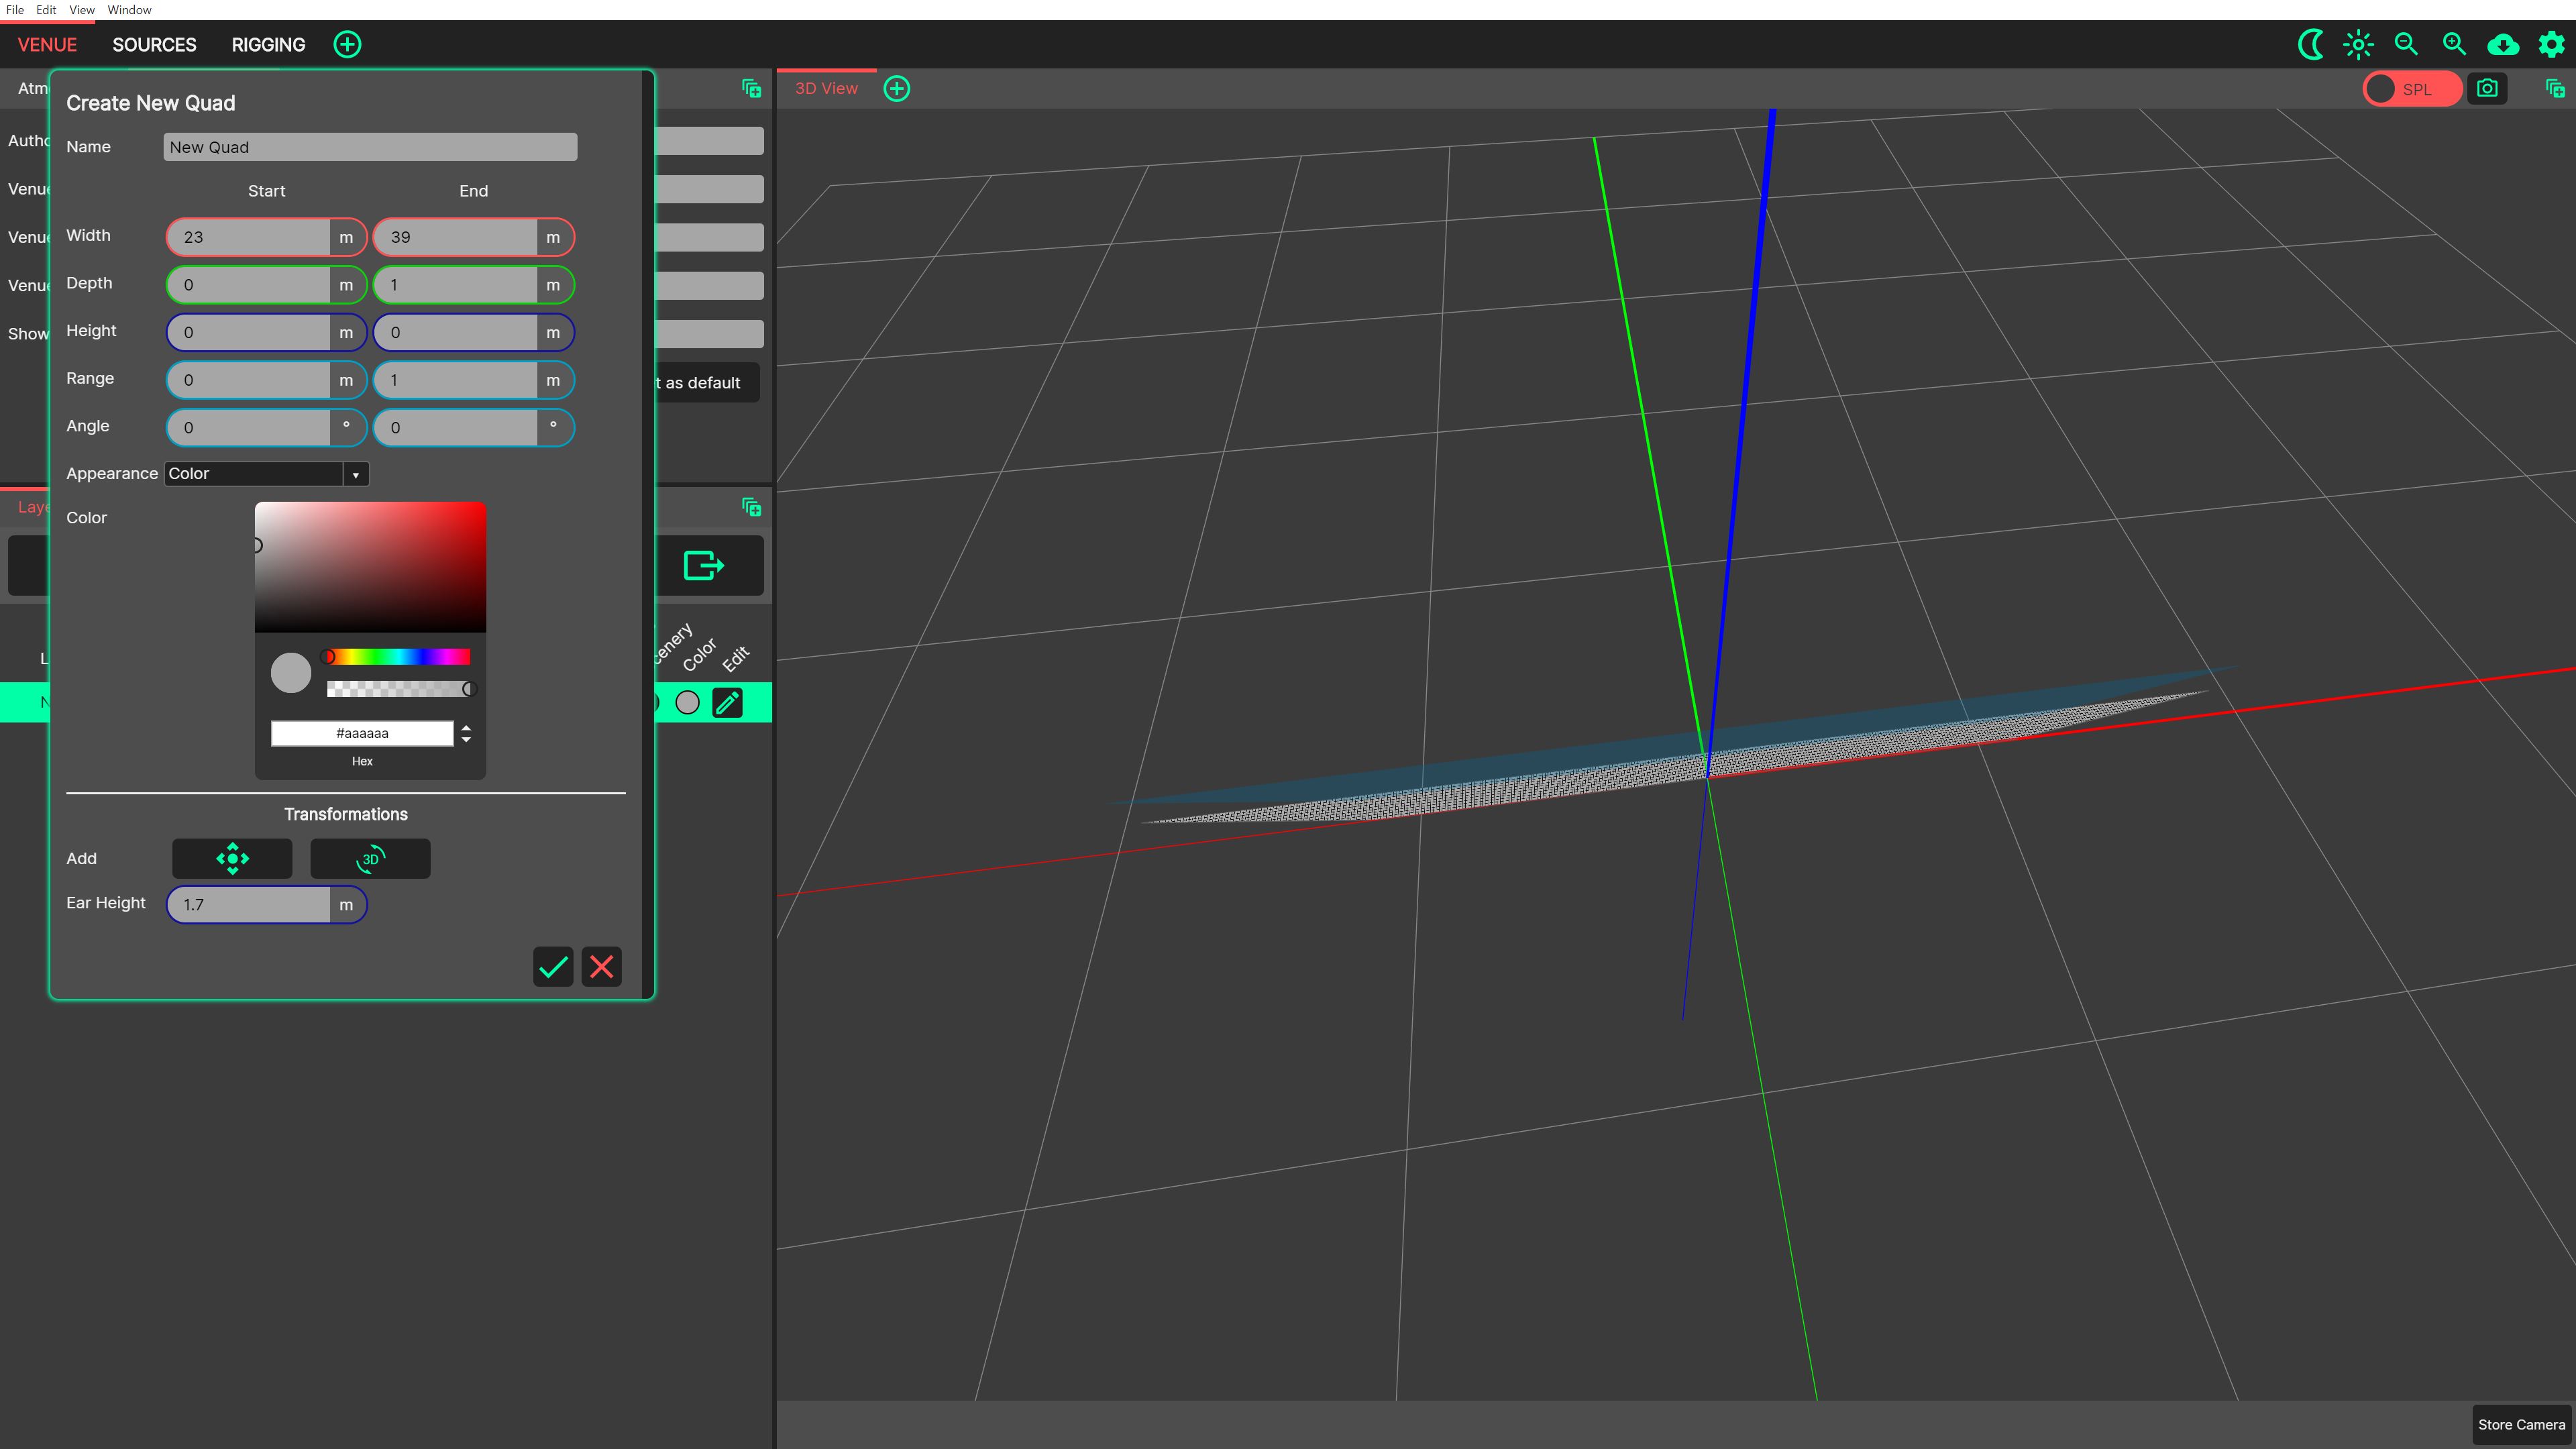Switch to light mode sun icon

tap(2358, 44)
